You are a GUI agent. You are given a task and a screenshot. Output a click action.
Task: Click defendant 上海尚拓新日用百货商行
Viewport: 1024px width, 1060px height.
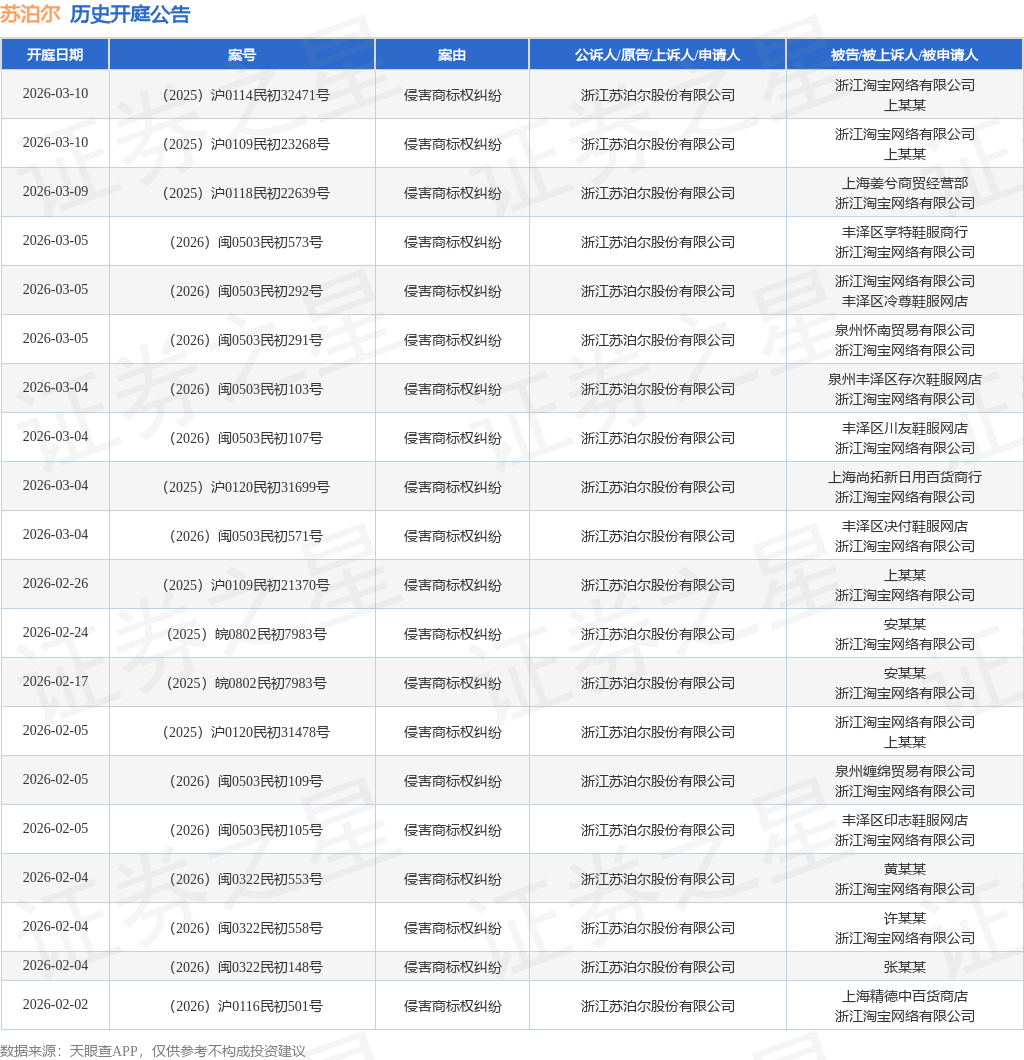tap(904, 477)
